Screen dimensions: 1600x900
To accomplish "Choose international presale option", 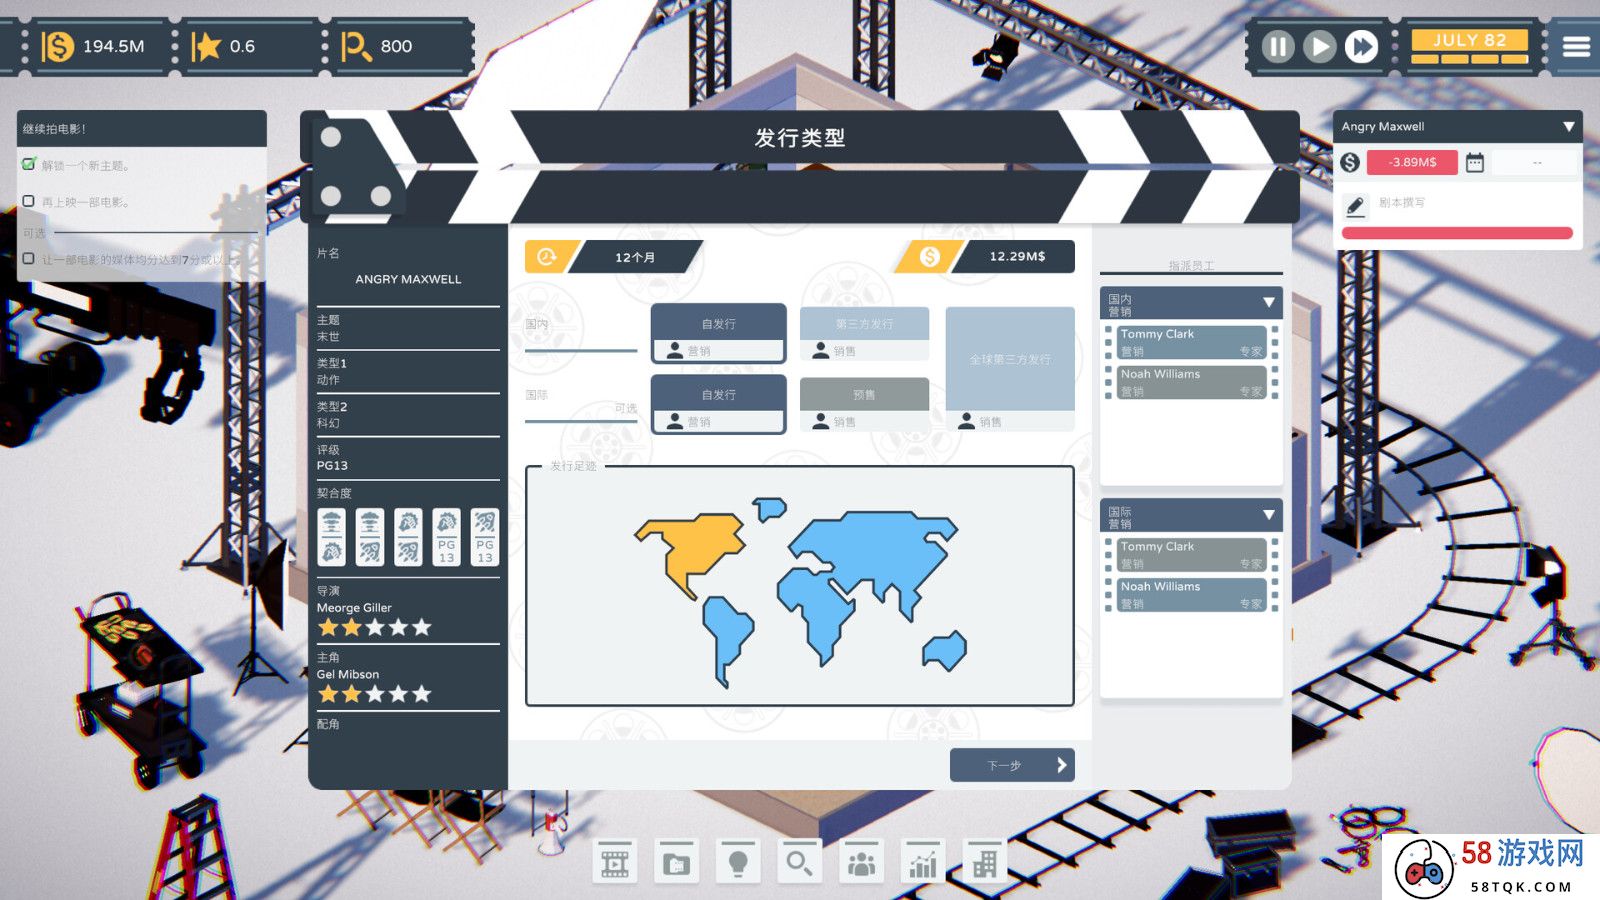I will (864, 404).
